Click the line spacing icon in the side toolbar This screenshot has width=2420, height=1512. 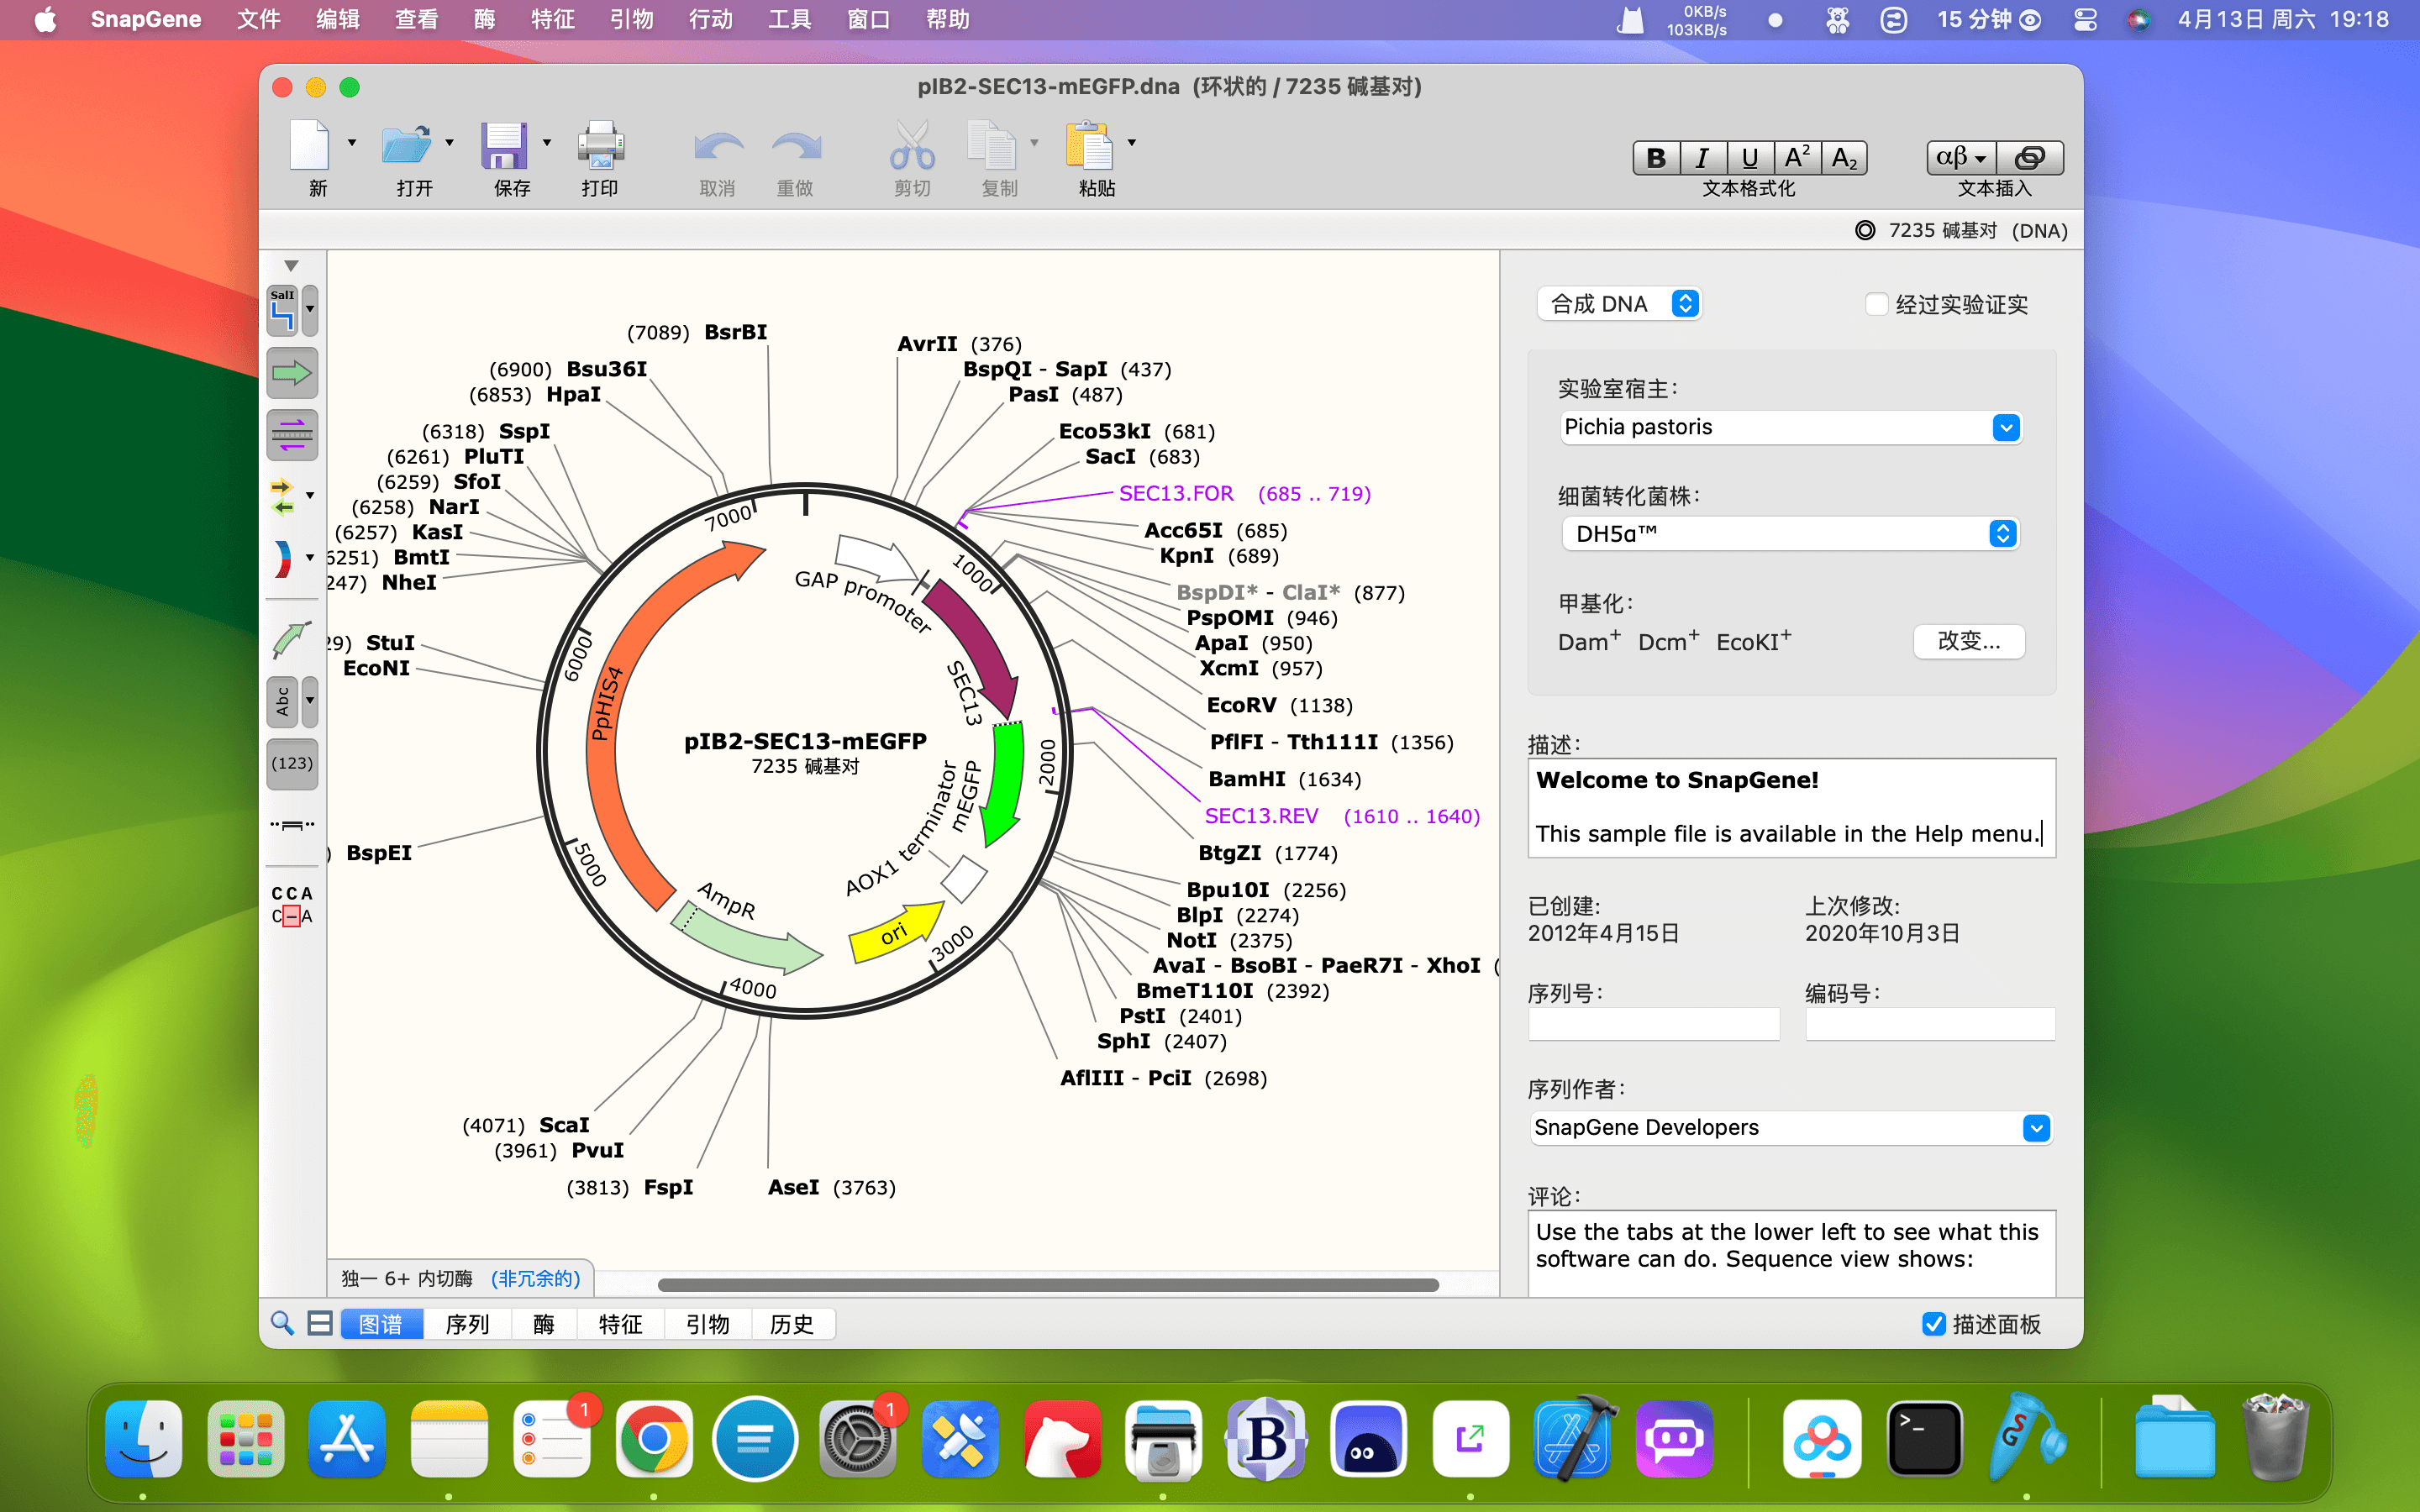[292, 825]
